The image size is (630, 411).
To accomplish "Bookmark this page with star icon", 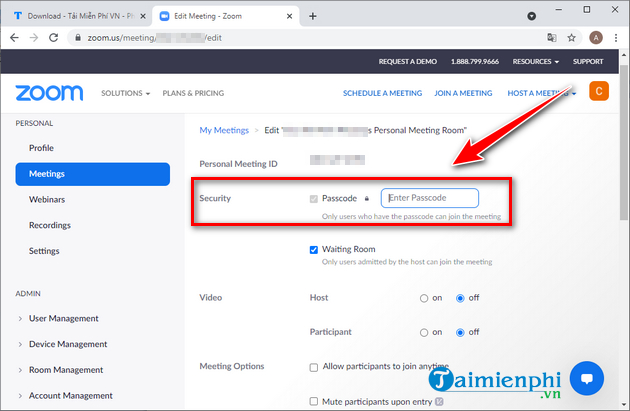I will pos(572,37).
